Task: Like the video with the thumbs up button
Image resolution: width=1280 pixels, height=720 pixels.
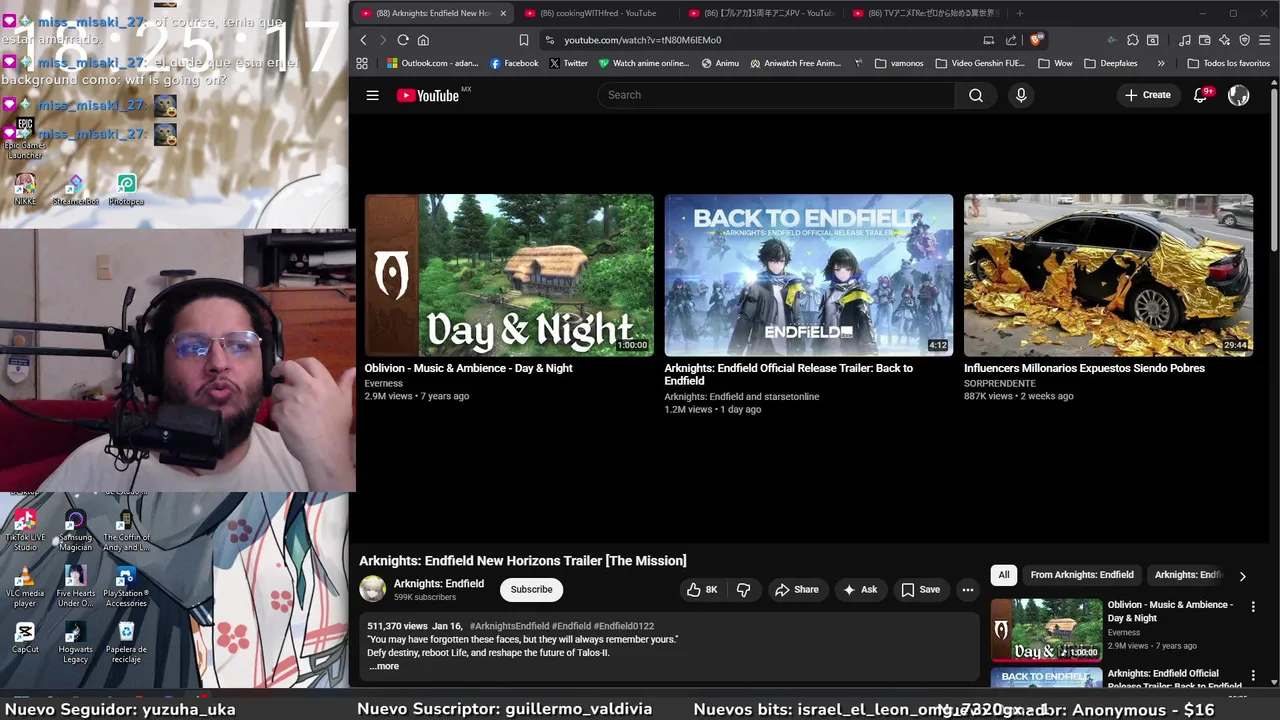Action: tap(702, 590)
